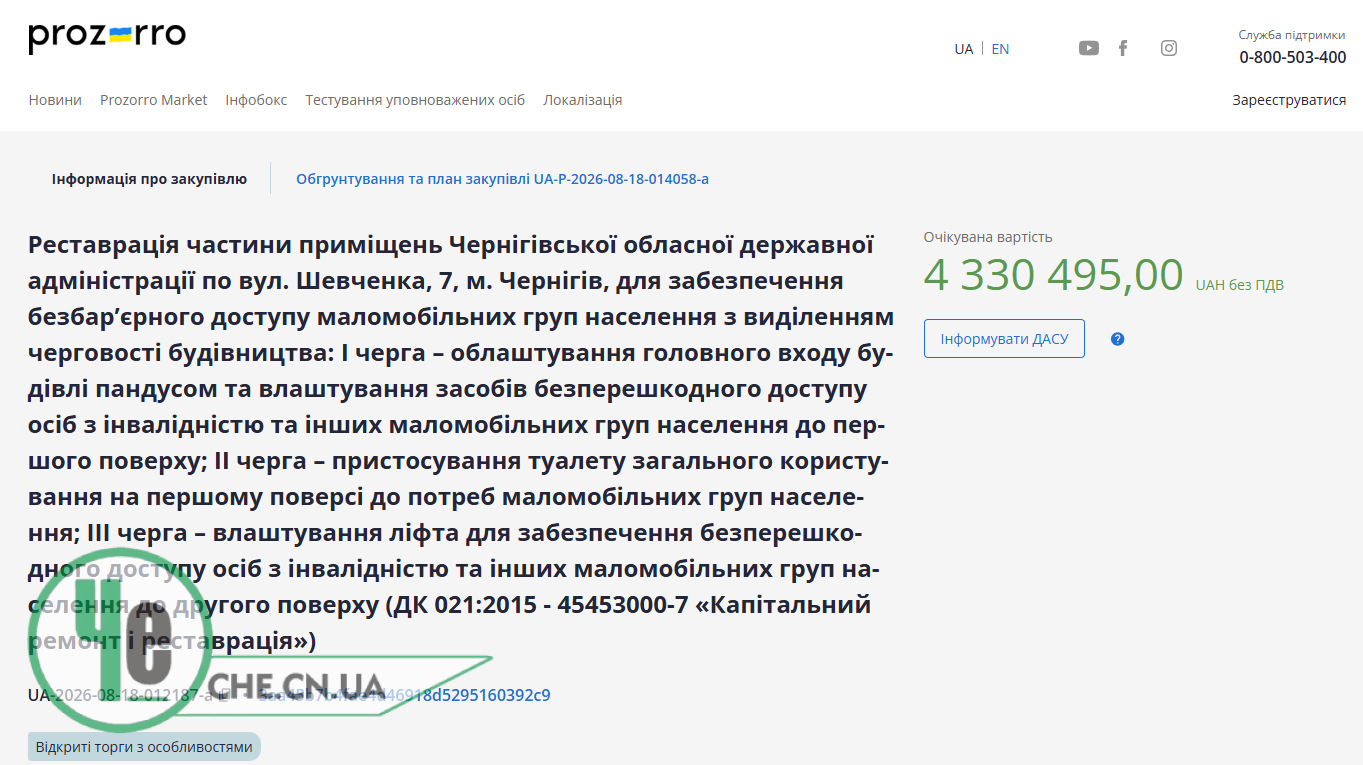Open Тестування уповноважених осіб menu item
The height and width of the screenshot is (765, 1363).
point(415,100)
